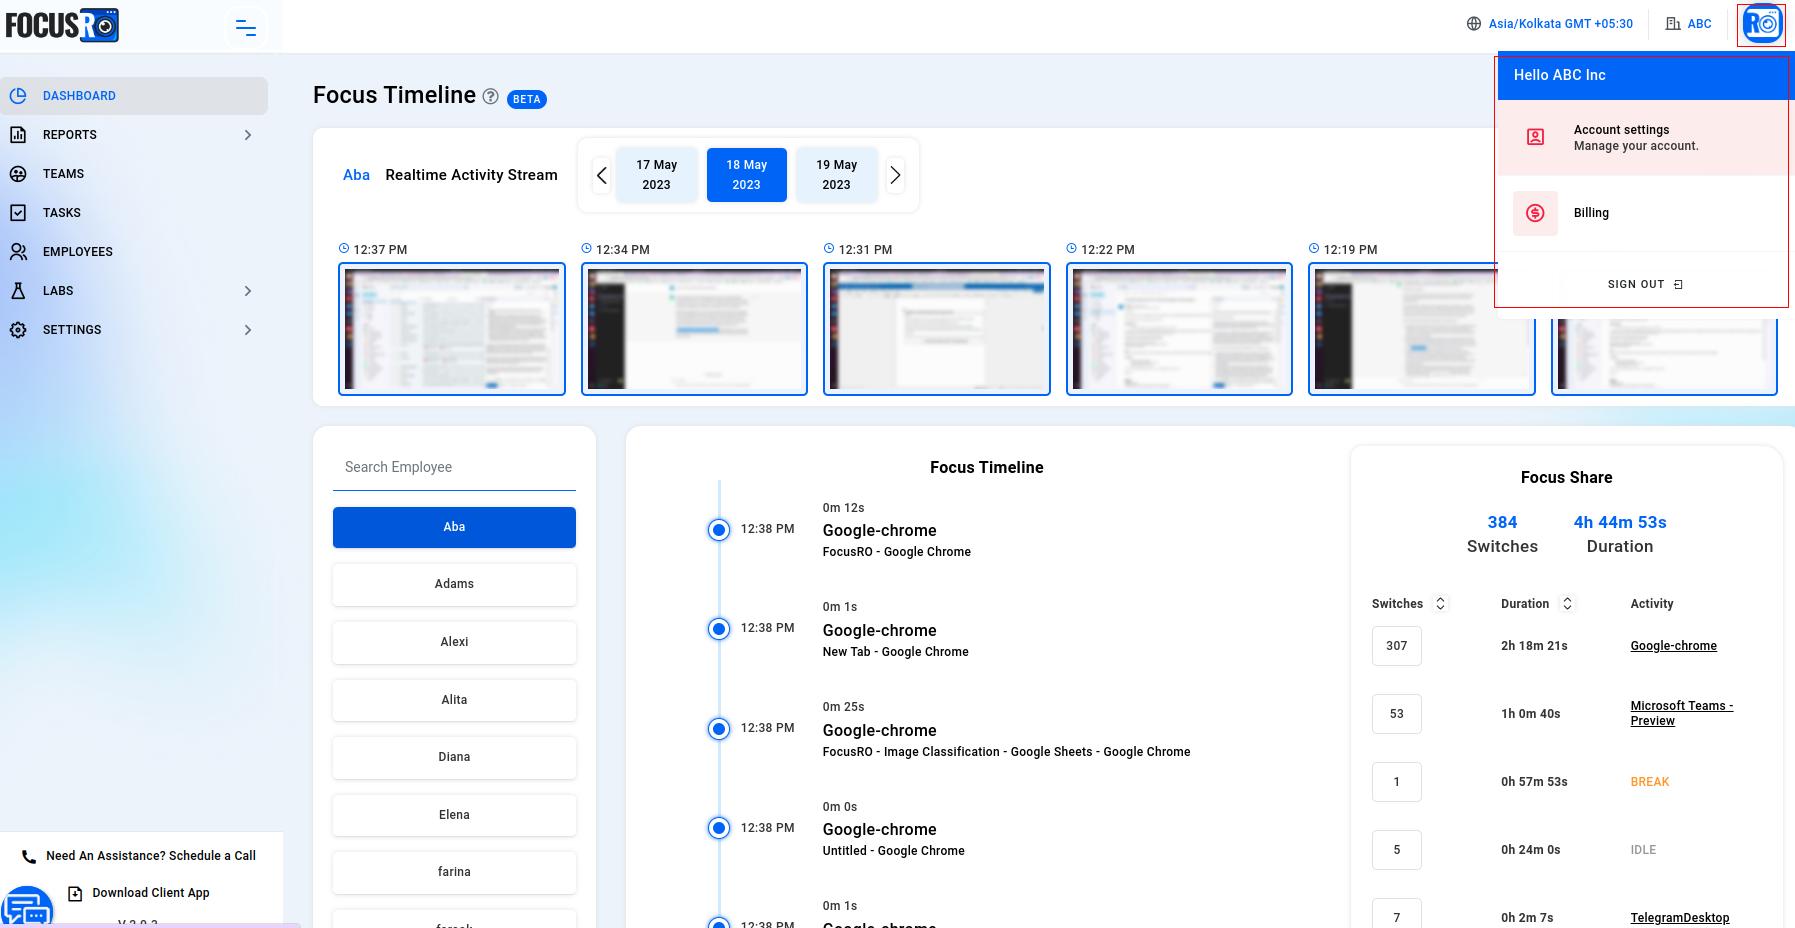Select the 18 May 2023 date tab
Viewport: 1795px width, 928px height.
(x=747, y=175)
